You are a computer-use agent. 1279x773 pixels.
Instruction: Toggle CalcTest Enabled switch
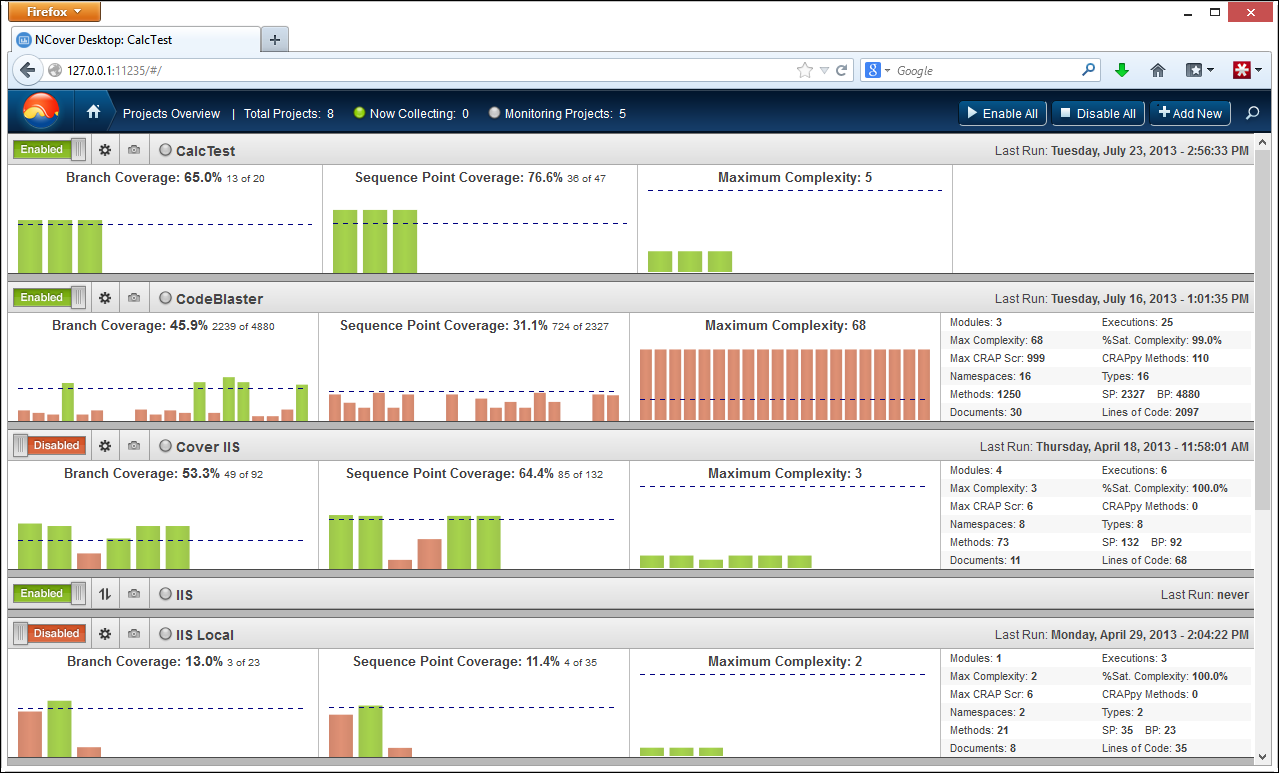click(50, 150)
